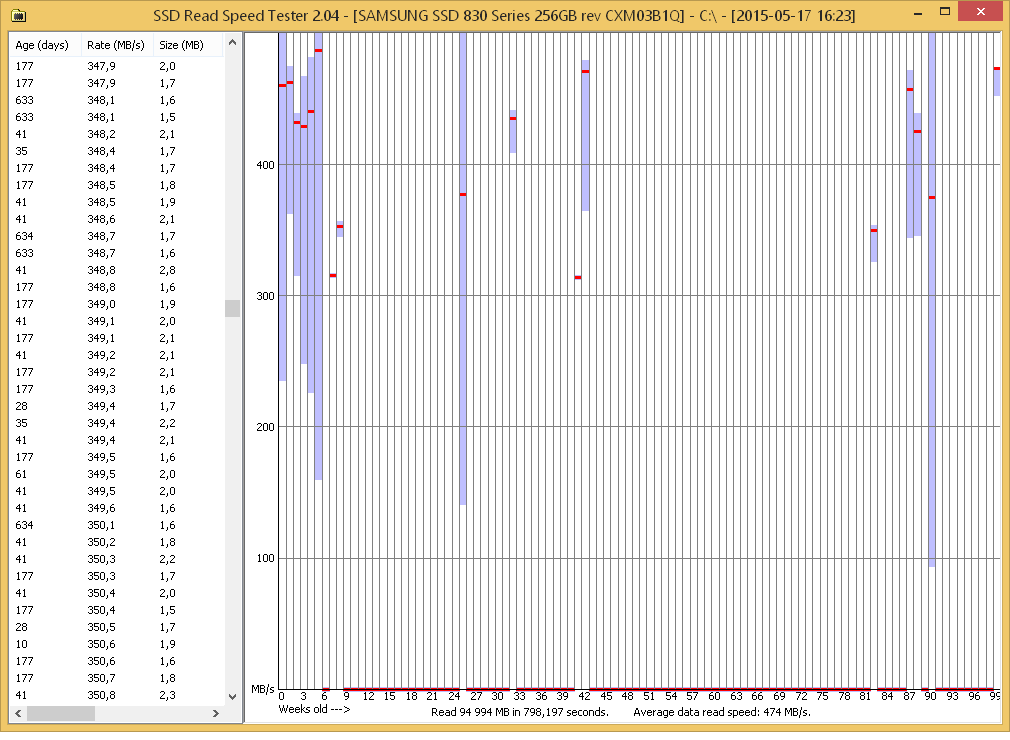The width and height of the screenshot is (1010, 740).
Task: Select the row with rate 349,0
Action: [x=117, y=304]
